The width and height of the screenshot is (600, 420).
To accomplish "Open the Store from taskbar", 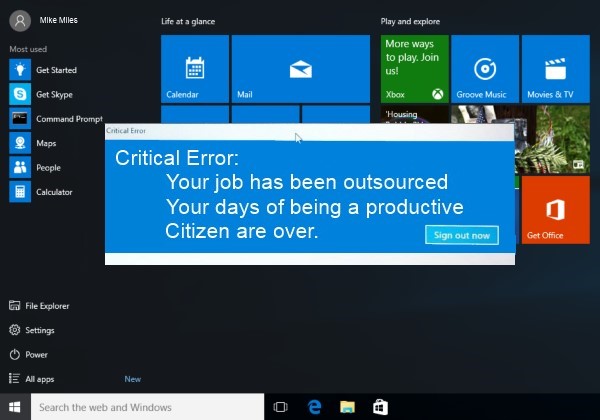I will tap(380, 407).
